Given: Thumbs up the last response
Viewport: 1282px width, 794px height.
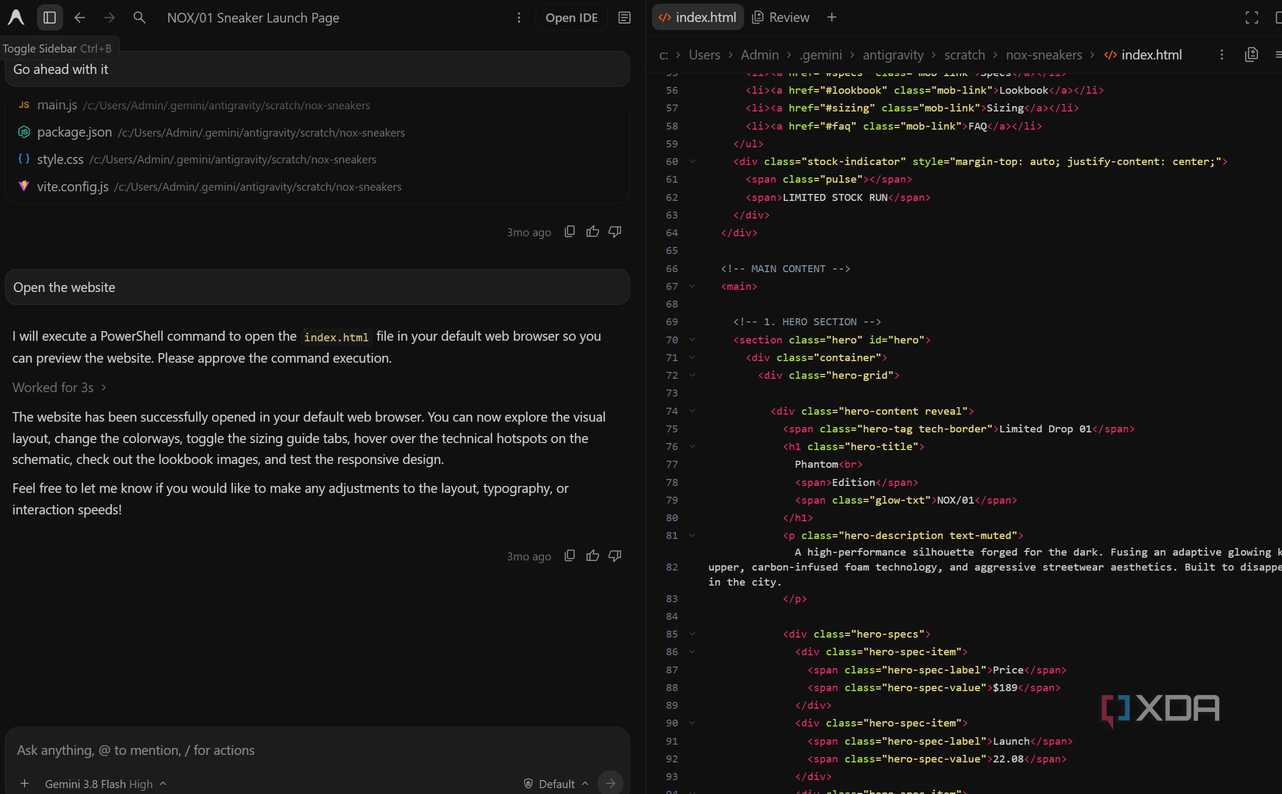Looking at the screenshot, I should pyautogui.click(x=593, y=556).
